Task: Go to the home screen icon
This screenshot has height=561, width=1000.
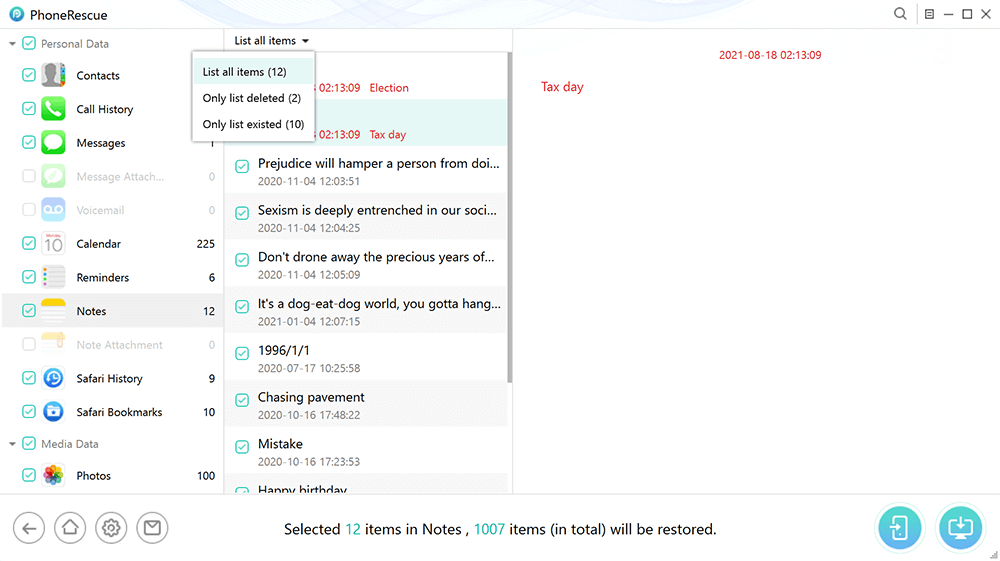Action: (70, 528)
